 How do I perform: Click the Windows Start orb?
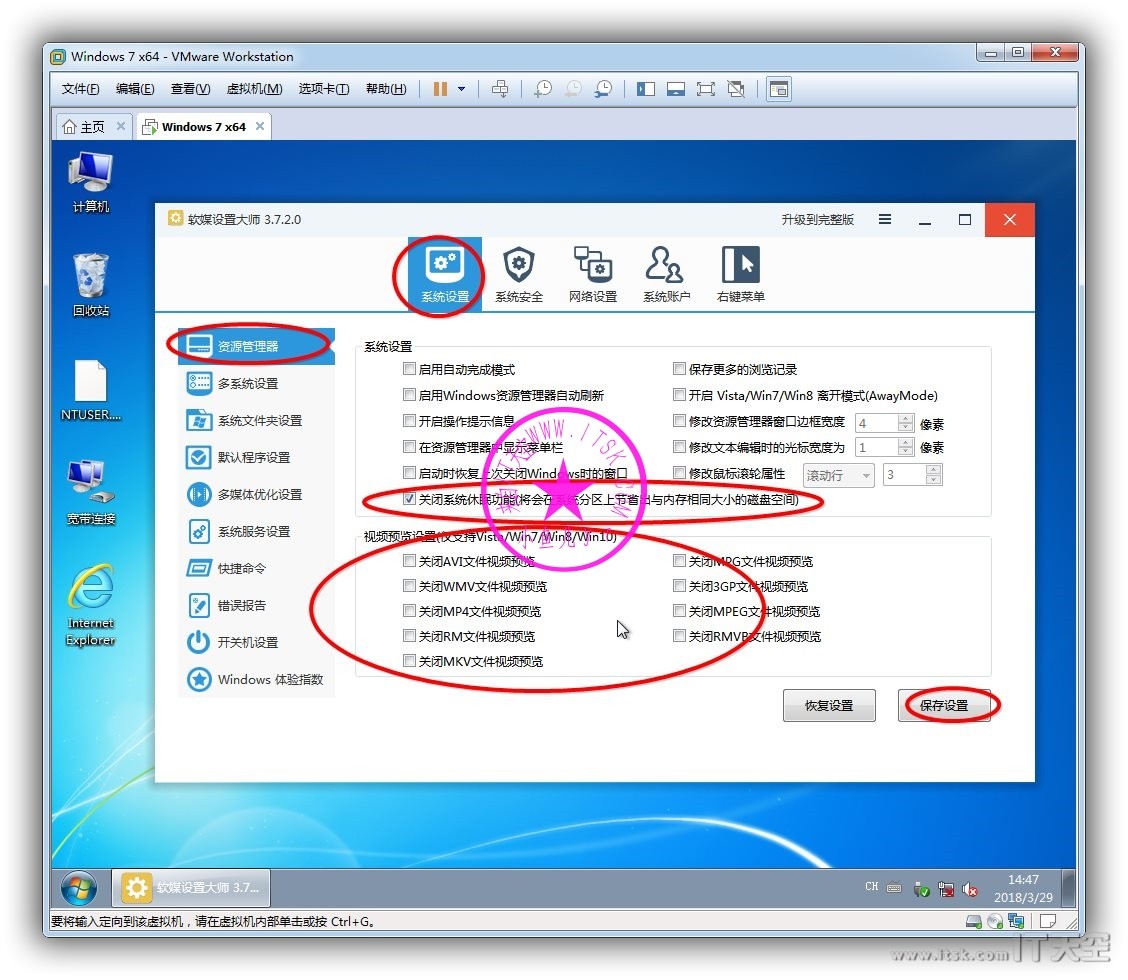[x=79, y=887]
